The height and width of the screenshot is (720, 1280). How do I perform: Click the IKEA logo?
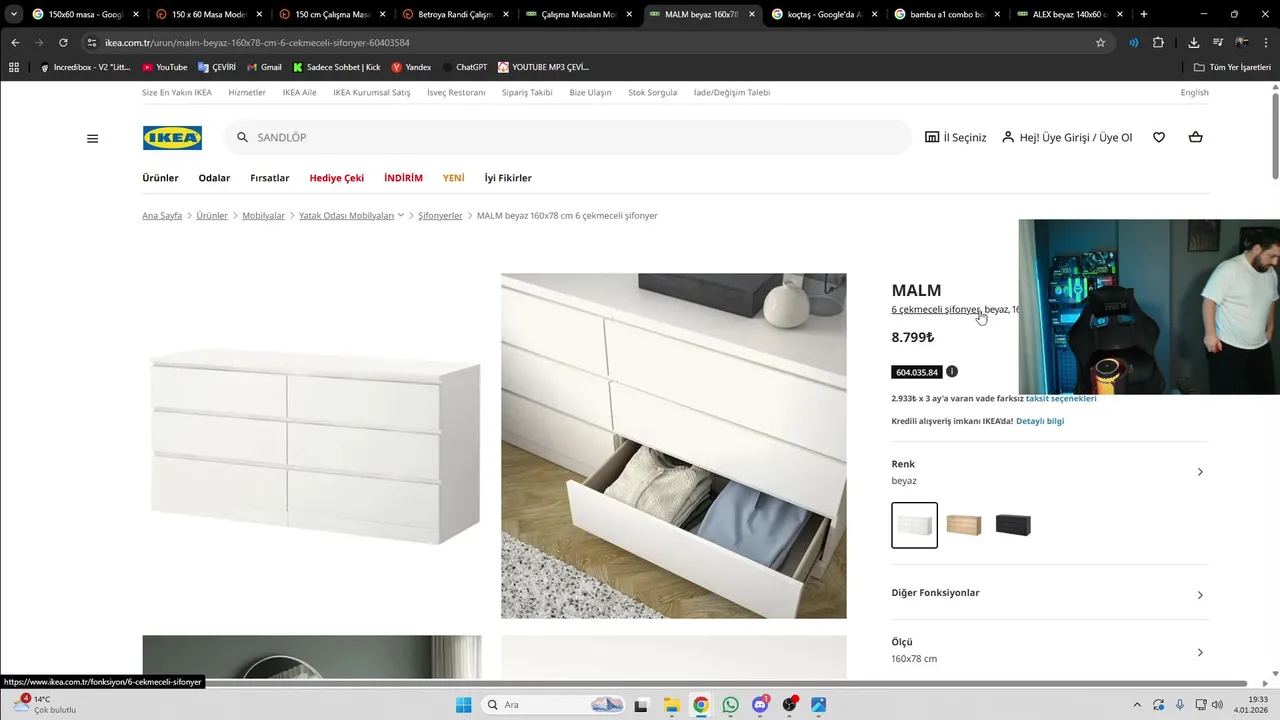coord(172,138)
